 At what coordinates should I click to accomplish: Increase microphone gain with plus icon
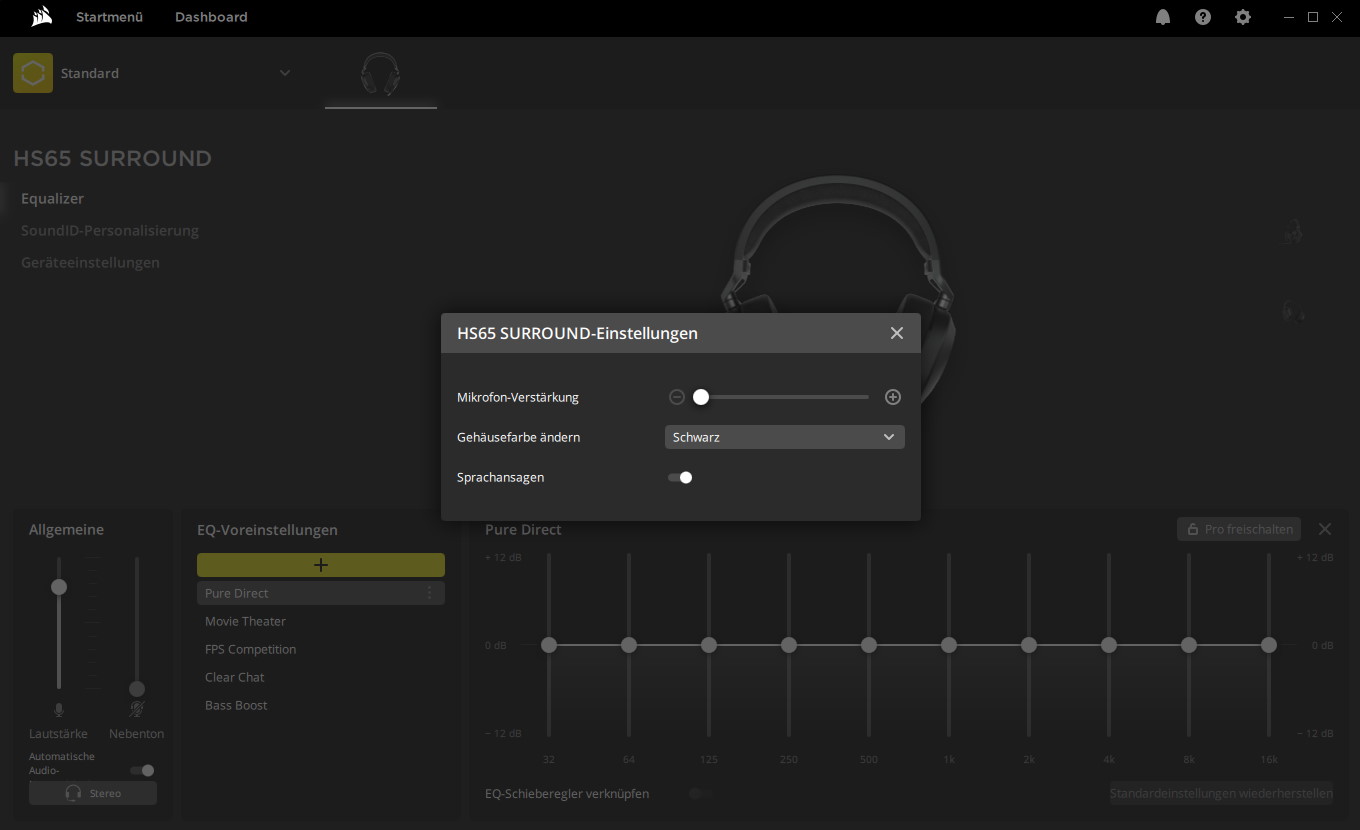pos(893,397)
